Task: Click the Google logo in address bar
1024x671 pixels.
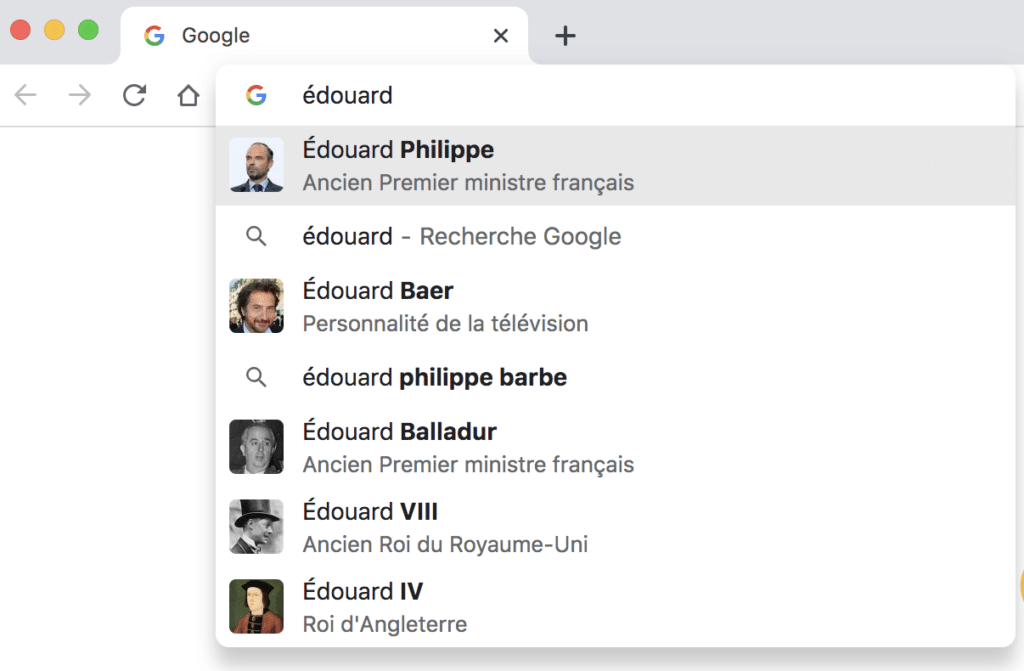Action: pos(256,95)
